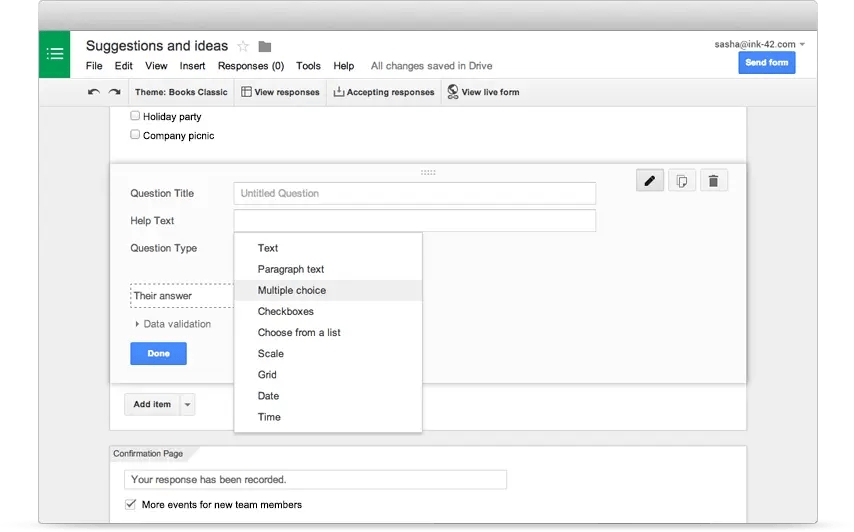
Task: Click the pencil edit question icon
Action: click(x=650, y=181)
